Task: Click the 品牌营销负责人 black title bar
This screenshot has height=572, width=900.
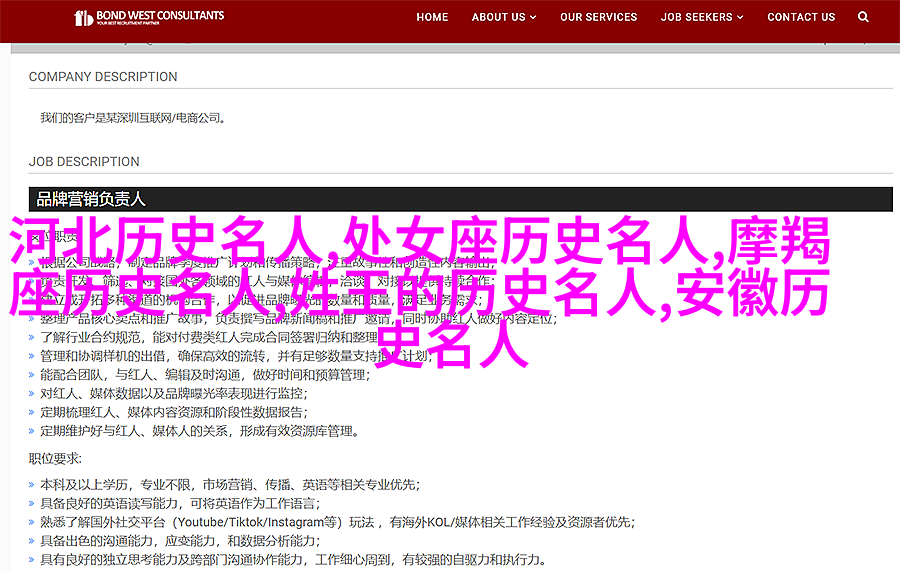Action: point(460,198)
